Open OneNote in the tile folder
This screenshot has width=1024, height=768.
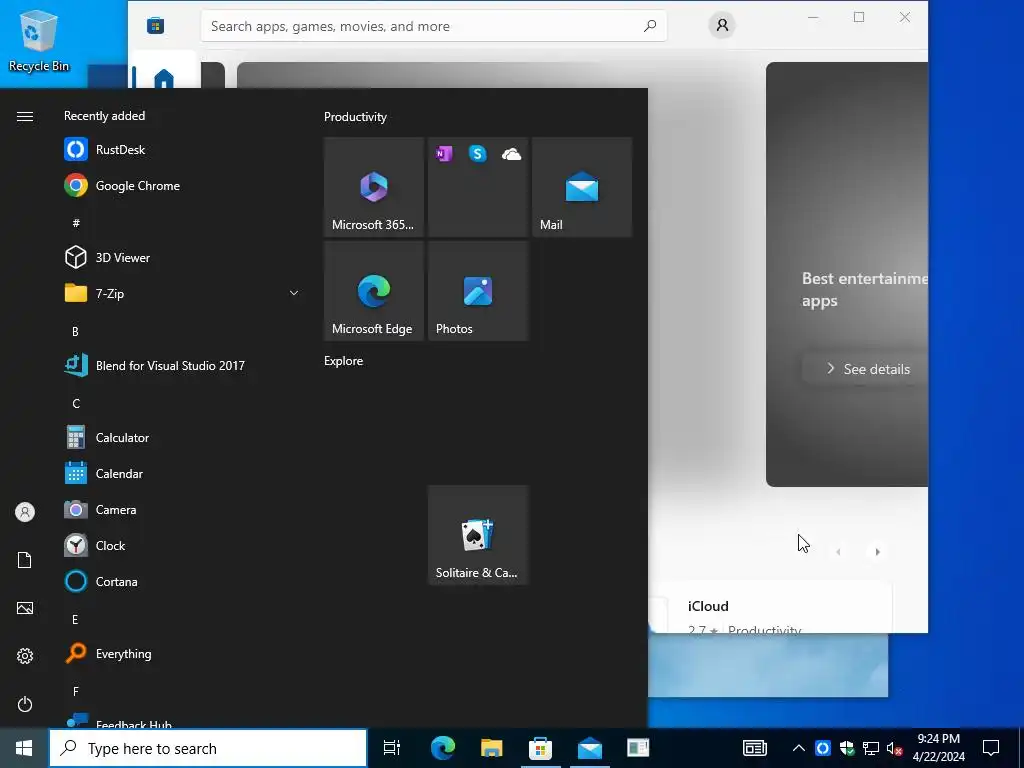tap(444, 154)
